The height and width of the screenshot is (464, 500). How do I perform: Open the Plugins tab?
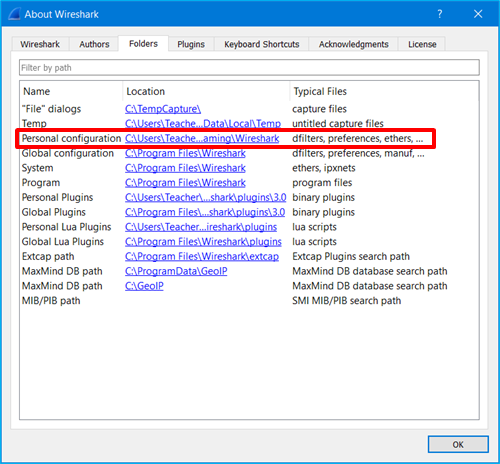click(191, 44)
